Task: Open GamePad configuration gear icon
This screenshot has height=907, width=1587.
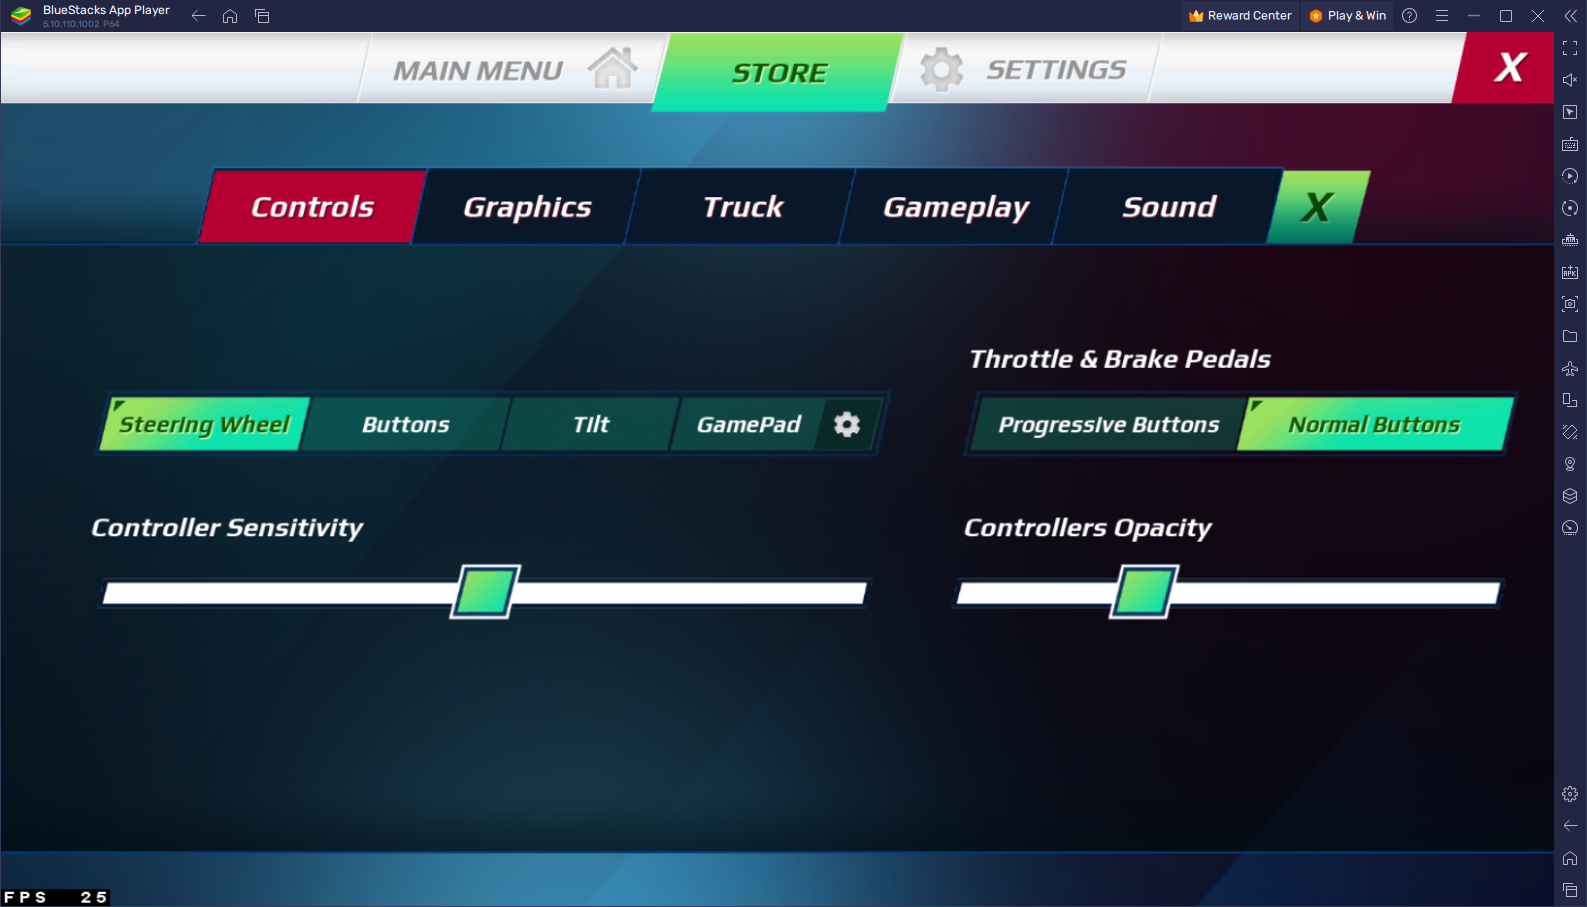Action: pos(847,424)
